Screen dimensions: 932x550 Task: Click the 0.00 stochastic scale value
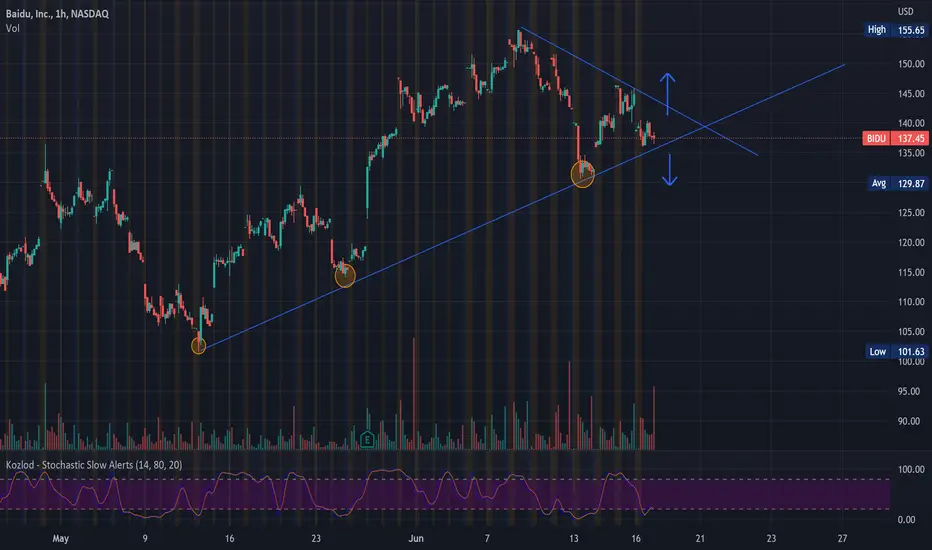(906, 520)
